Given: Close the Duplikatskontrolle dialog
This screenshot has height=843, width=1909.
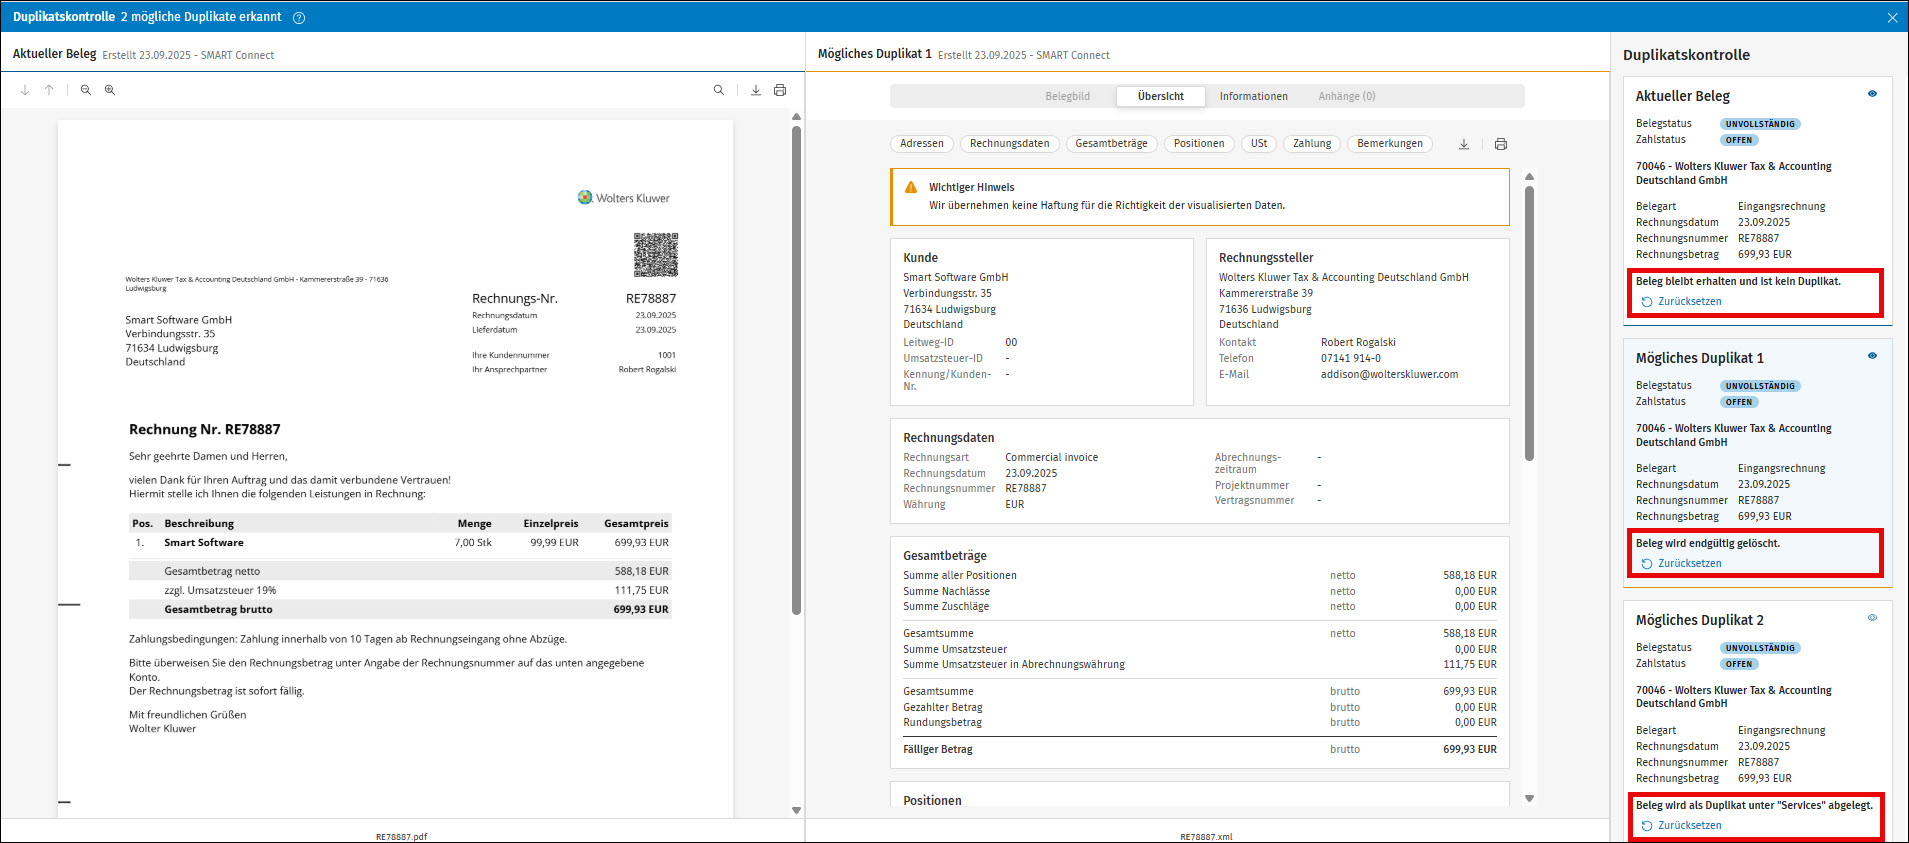Looking at the screenshot, I should (1892, 17).
